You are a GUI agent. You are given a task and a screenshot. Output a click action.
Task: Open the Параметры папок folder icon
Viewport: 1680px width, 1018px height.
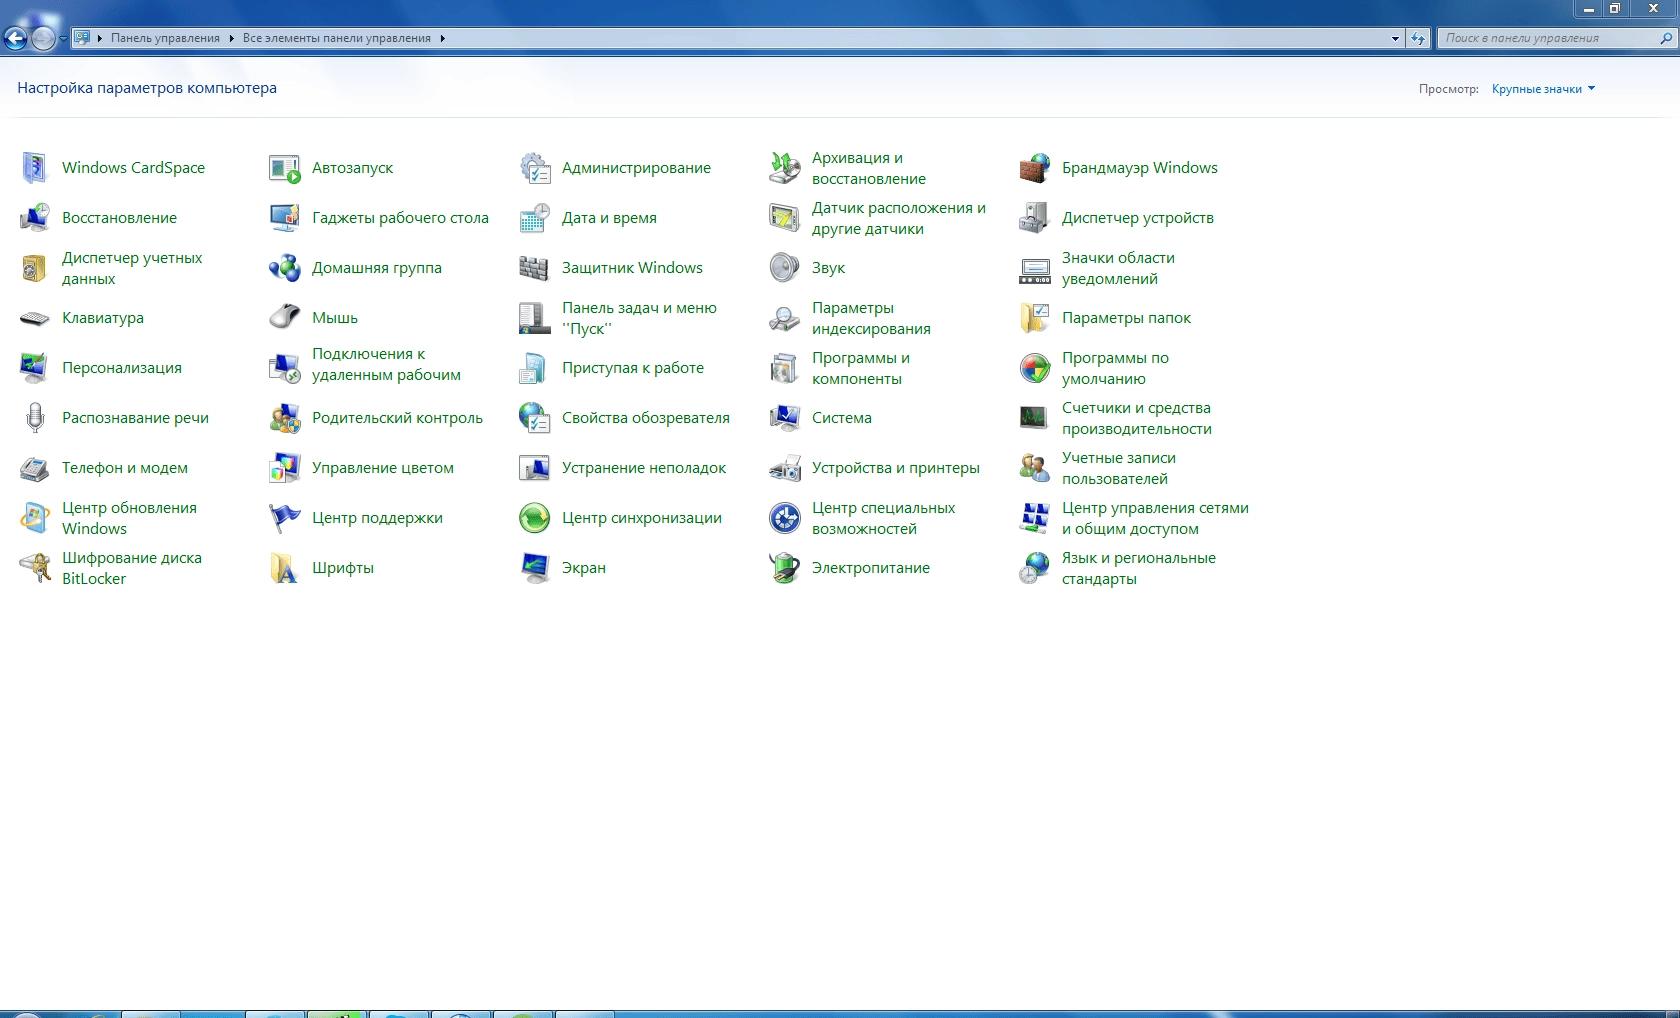pos(1035,318)
